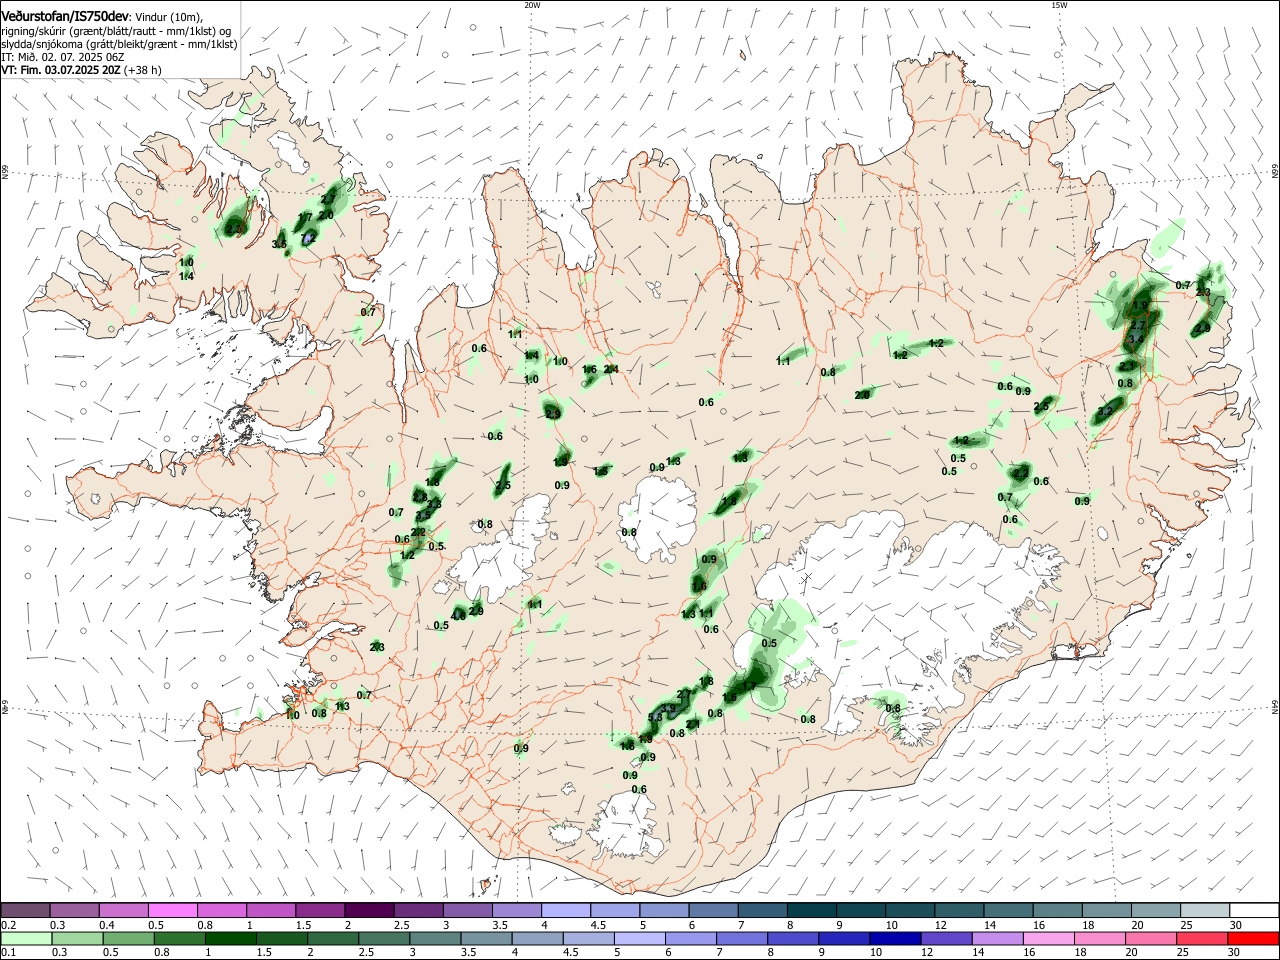The image size is (1280, 960).
Task: Click the 4.0 precipitation value on the map
Action: 459,616
